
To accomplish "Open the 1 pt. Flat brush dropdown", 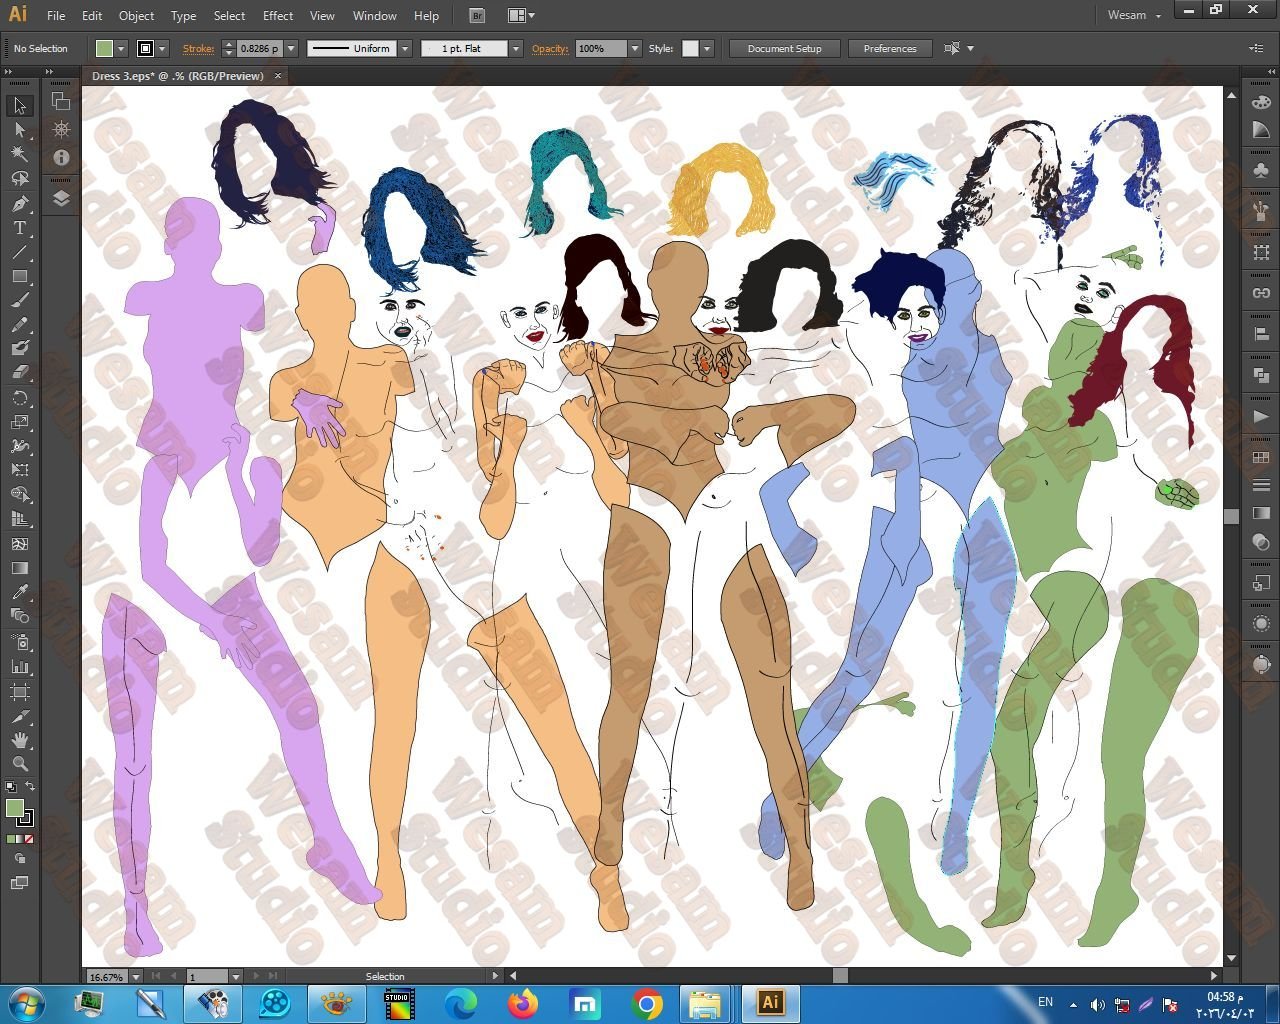I will coord(516,48).
